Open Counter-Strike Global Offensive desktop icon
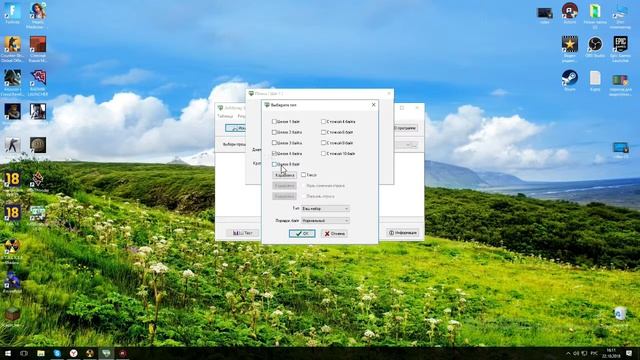The width and height of the screenshot is (640, 360). 13,48
